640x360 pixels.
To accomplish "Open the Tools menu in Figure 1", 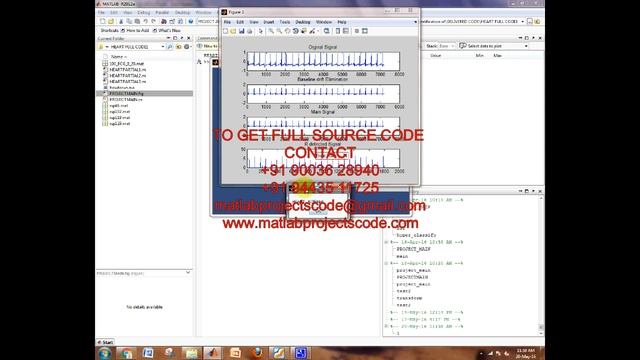I will pyautogui.click(x=284, y=22).
